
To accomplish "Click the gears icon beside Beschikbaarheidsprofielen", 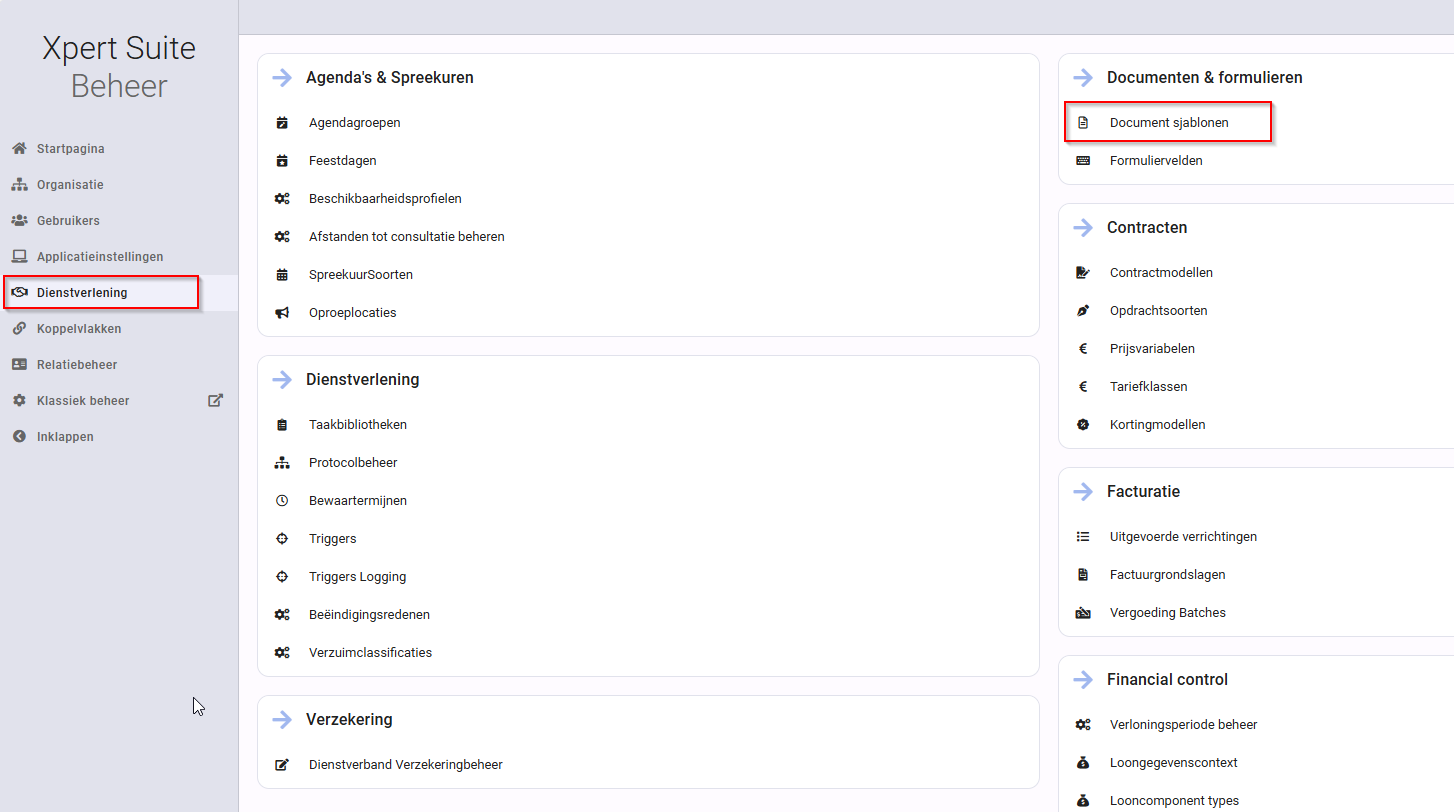I will coord(282,198).
